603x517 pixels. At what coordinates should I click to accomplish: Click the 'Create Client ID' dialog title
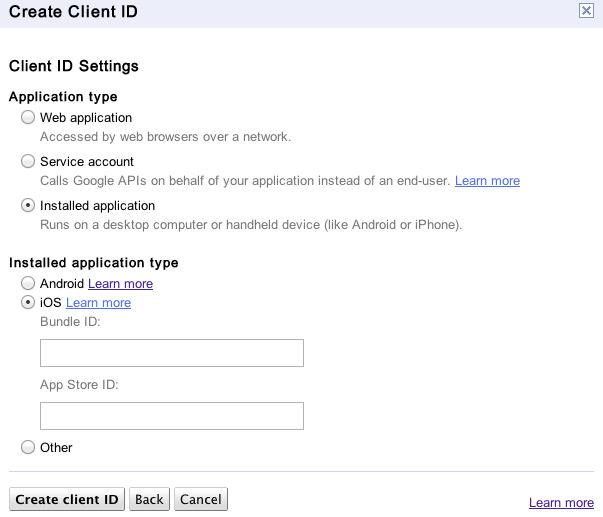click(73, 12)
